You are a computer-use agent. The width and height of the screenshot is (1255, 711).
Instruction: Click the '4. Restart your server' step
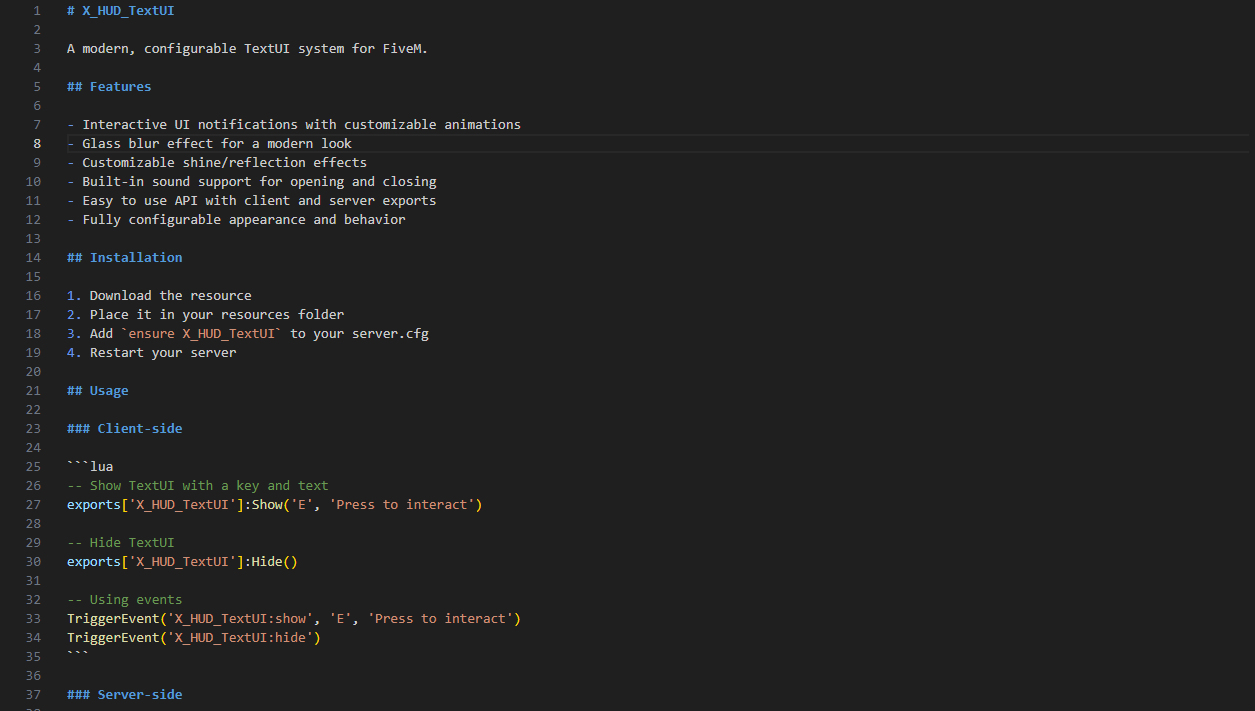[x=152, y=352]
